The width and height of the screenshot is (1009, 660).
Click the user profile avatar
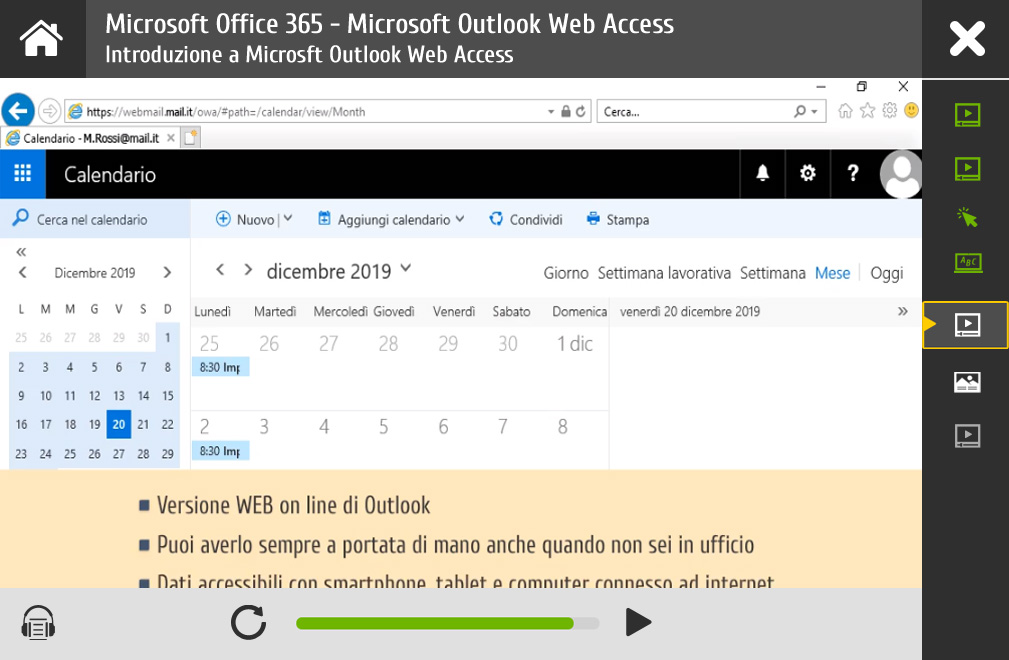(x=901, y=174)
